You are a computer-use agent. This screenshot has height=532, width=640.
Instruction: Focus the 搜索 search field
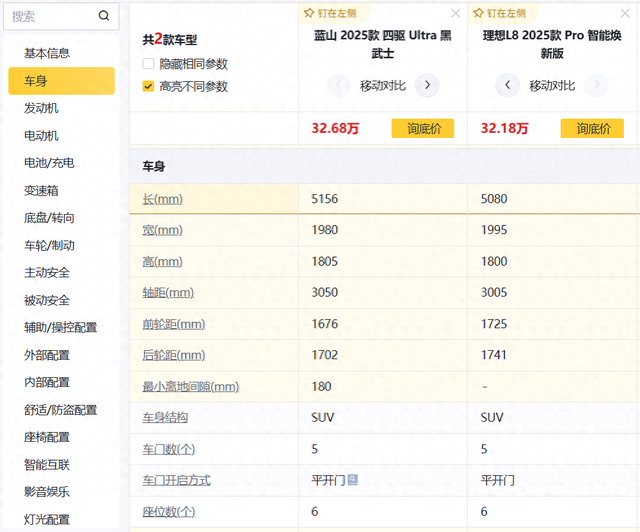click(61, 16)
